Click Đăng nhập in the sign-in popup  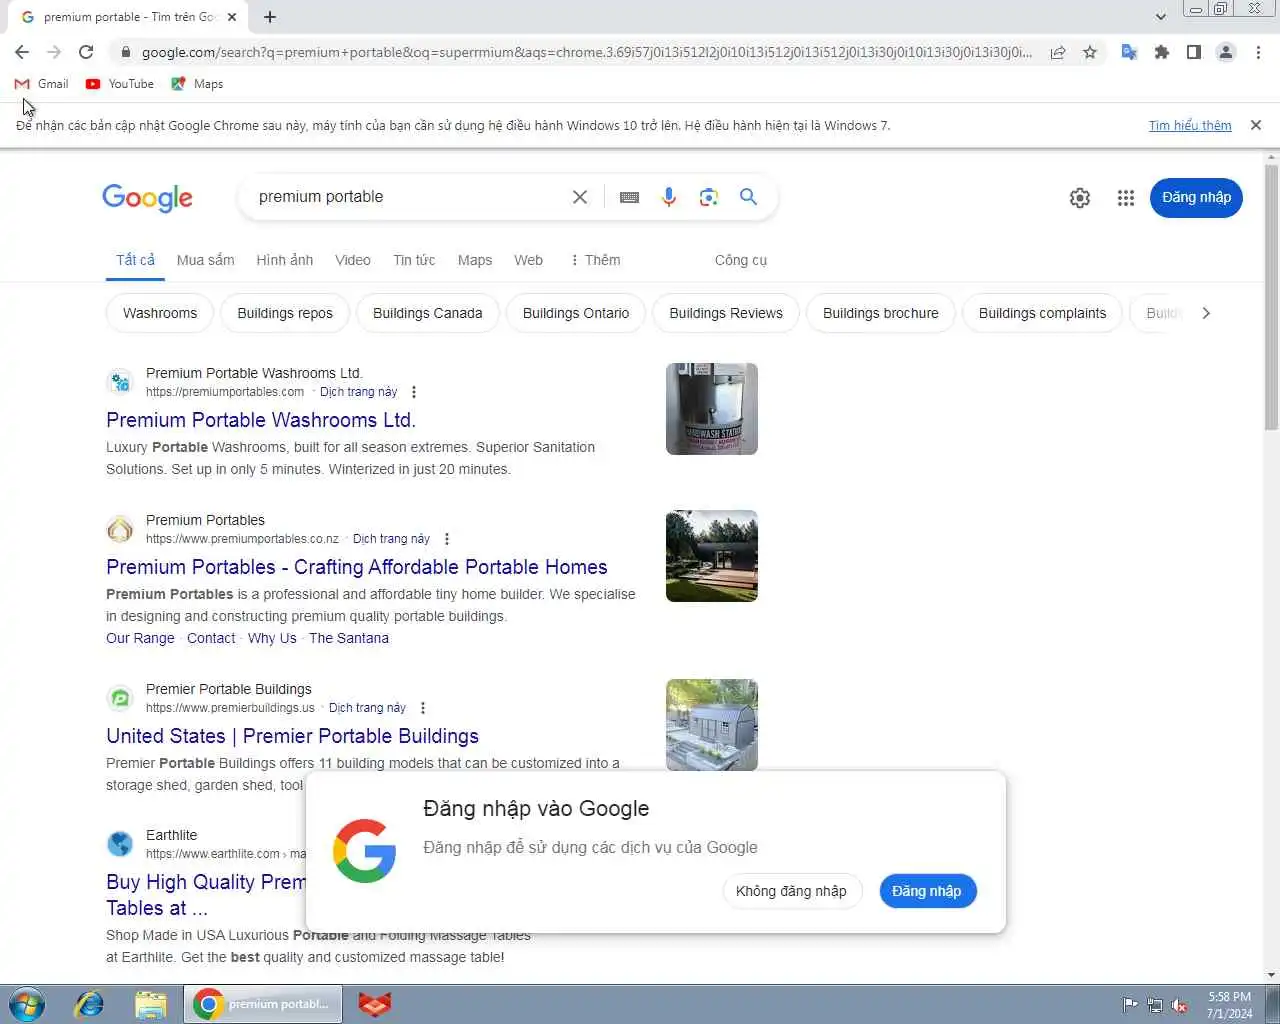pyautogui.click(x=927, y=891)
